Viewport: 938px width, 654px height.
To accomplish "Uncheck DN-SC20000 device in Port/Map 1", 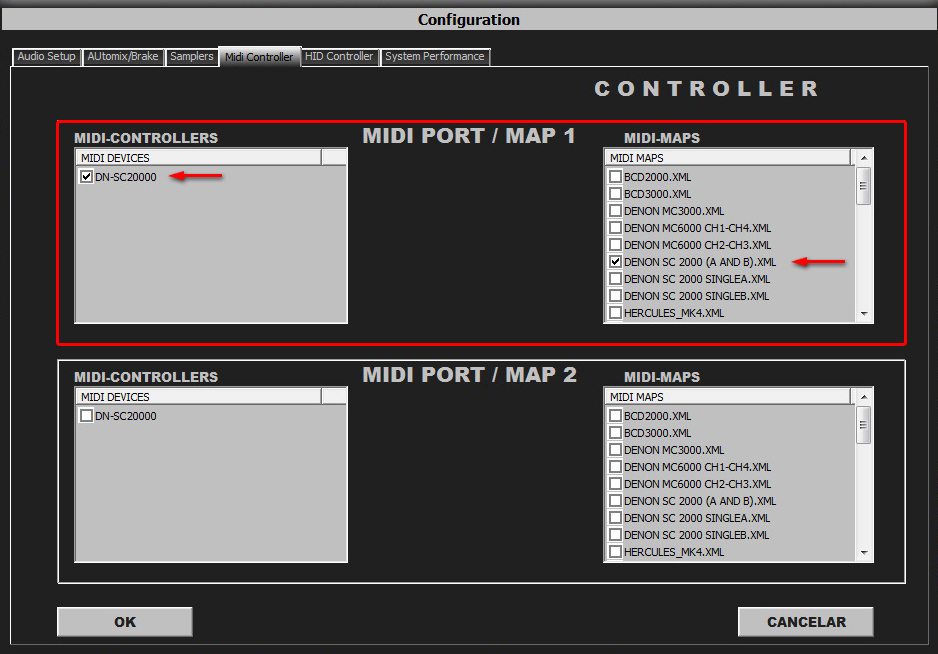I will [x=87, y=177].
